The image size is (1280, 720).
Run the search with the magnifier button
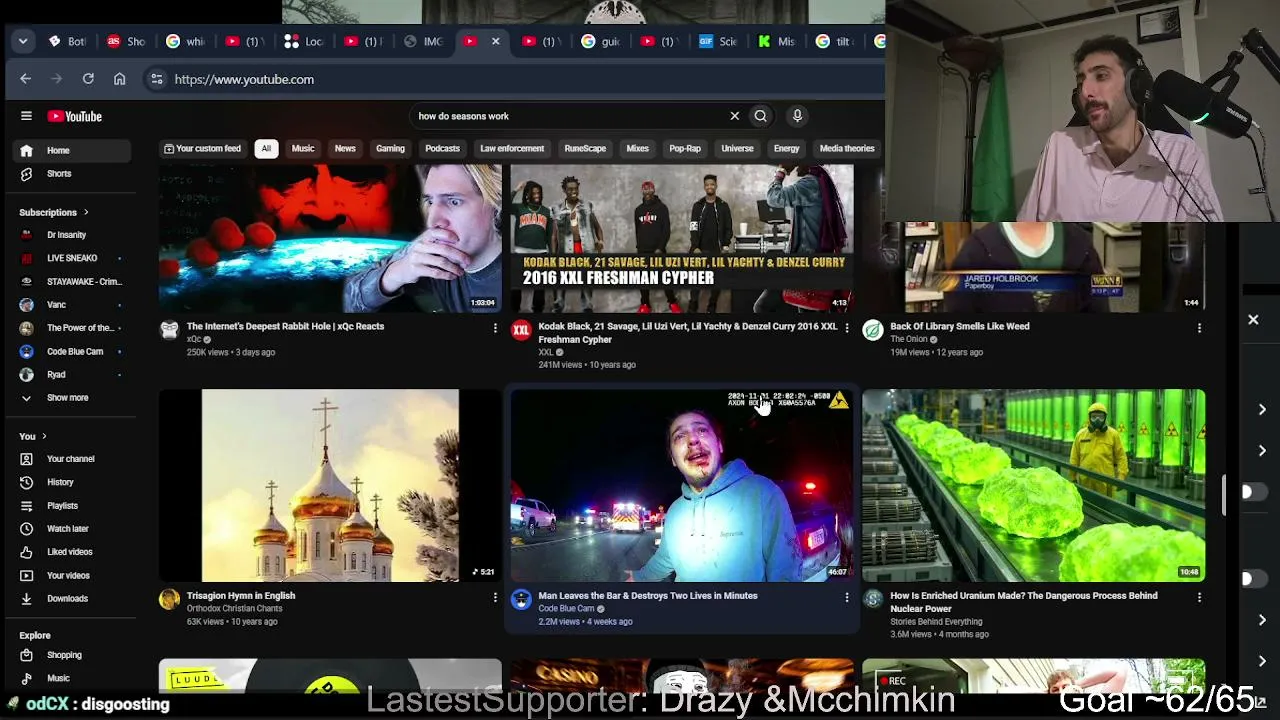click(x=761, y=116)
